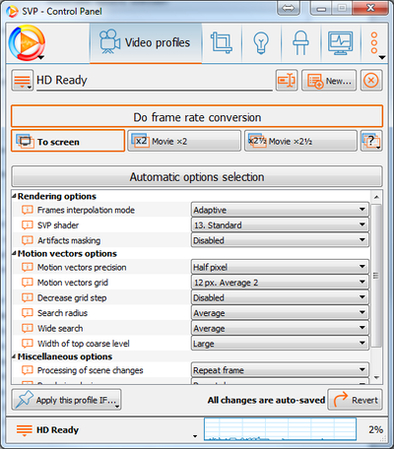Open the light bulb ambient lighting tab
This screenshot has height=449, width=394.
tap(261, 43)
